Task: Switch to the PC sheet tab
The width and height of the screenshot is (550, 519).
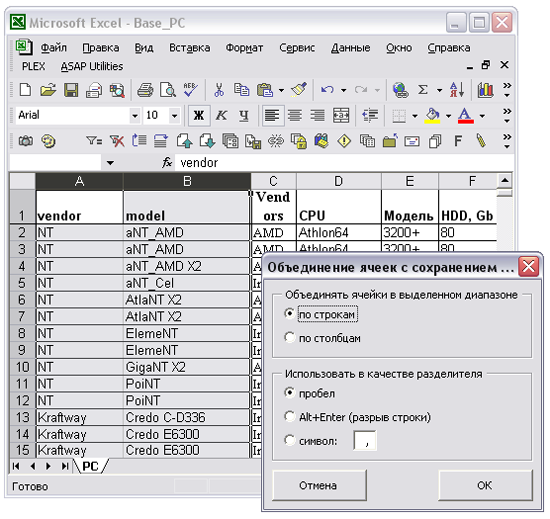Action: (x=90, y=466)
